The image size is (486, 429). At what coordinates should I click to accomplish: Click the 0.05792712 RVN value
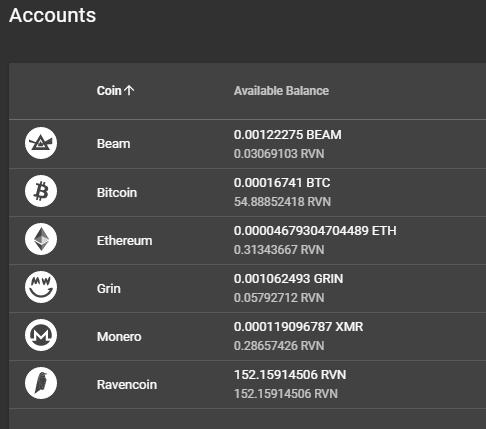pyautogui.click(x=279, y=298)
